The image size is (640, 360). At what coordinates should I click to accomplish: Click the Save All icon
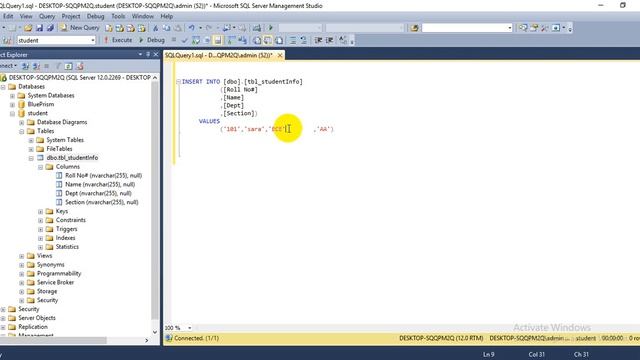pyautogui.click(x=50, y=28)
